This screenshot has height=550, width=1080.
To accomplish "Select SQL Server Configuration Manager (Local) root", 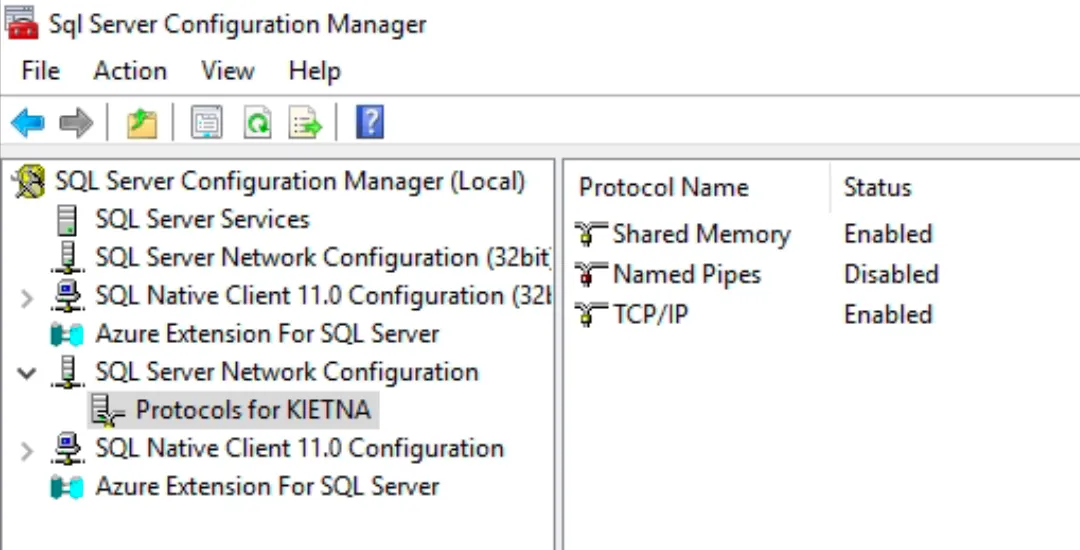I will click(290, 182).
